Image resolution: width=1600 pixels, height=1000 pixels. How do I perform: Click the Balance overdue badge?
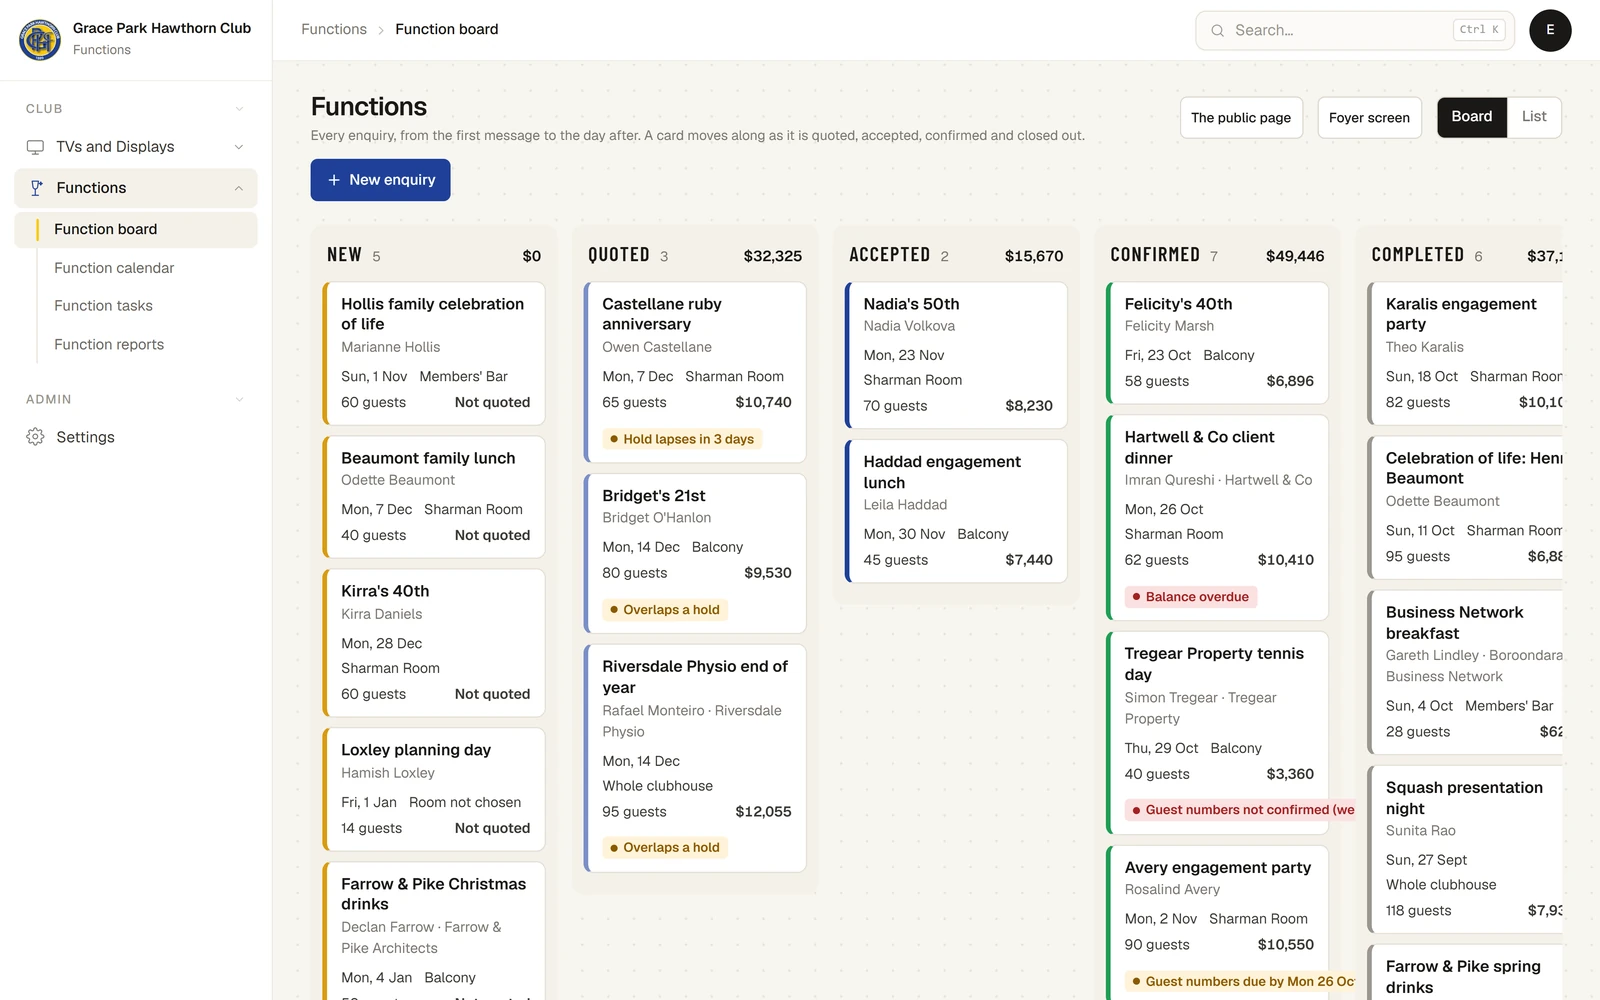point(1191,597)
